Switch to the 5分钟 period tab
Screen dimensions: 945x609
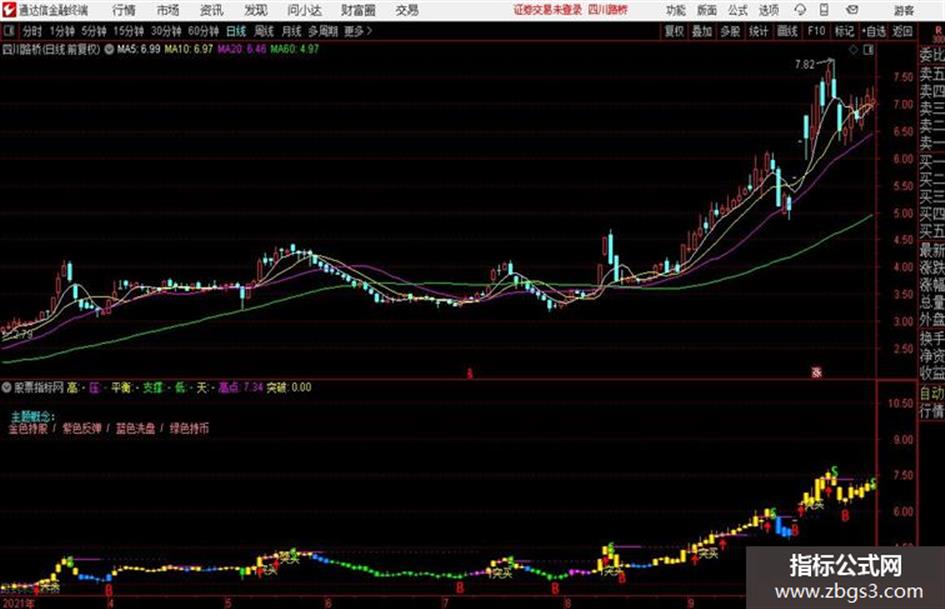point(94,31)
